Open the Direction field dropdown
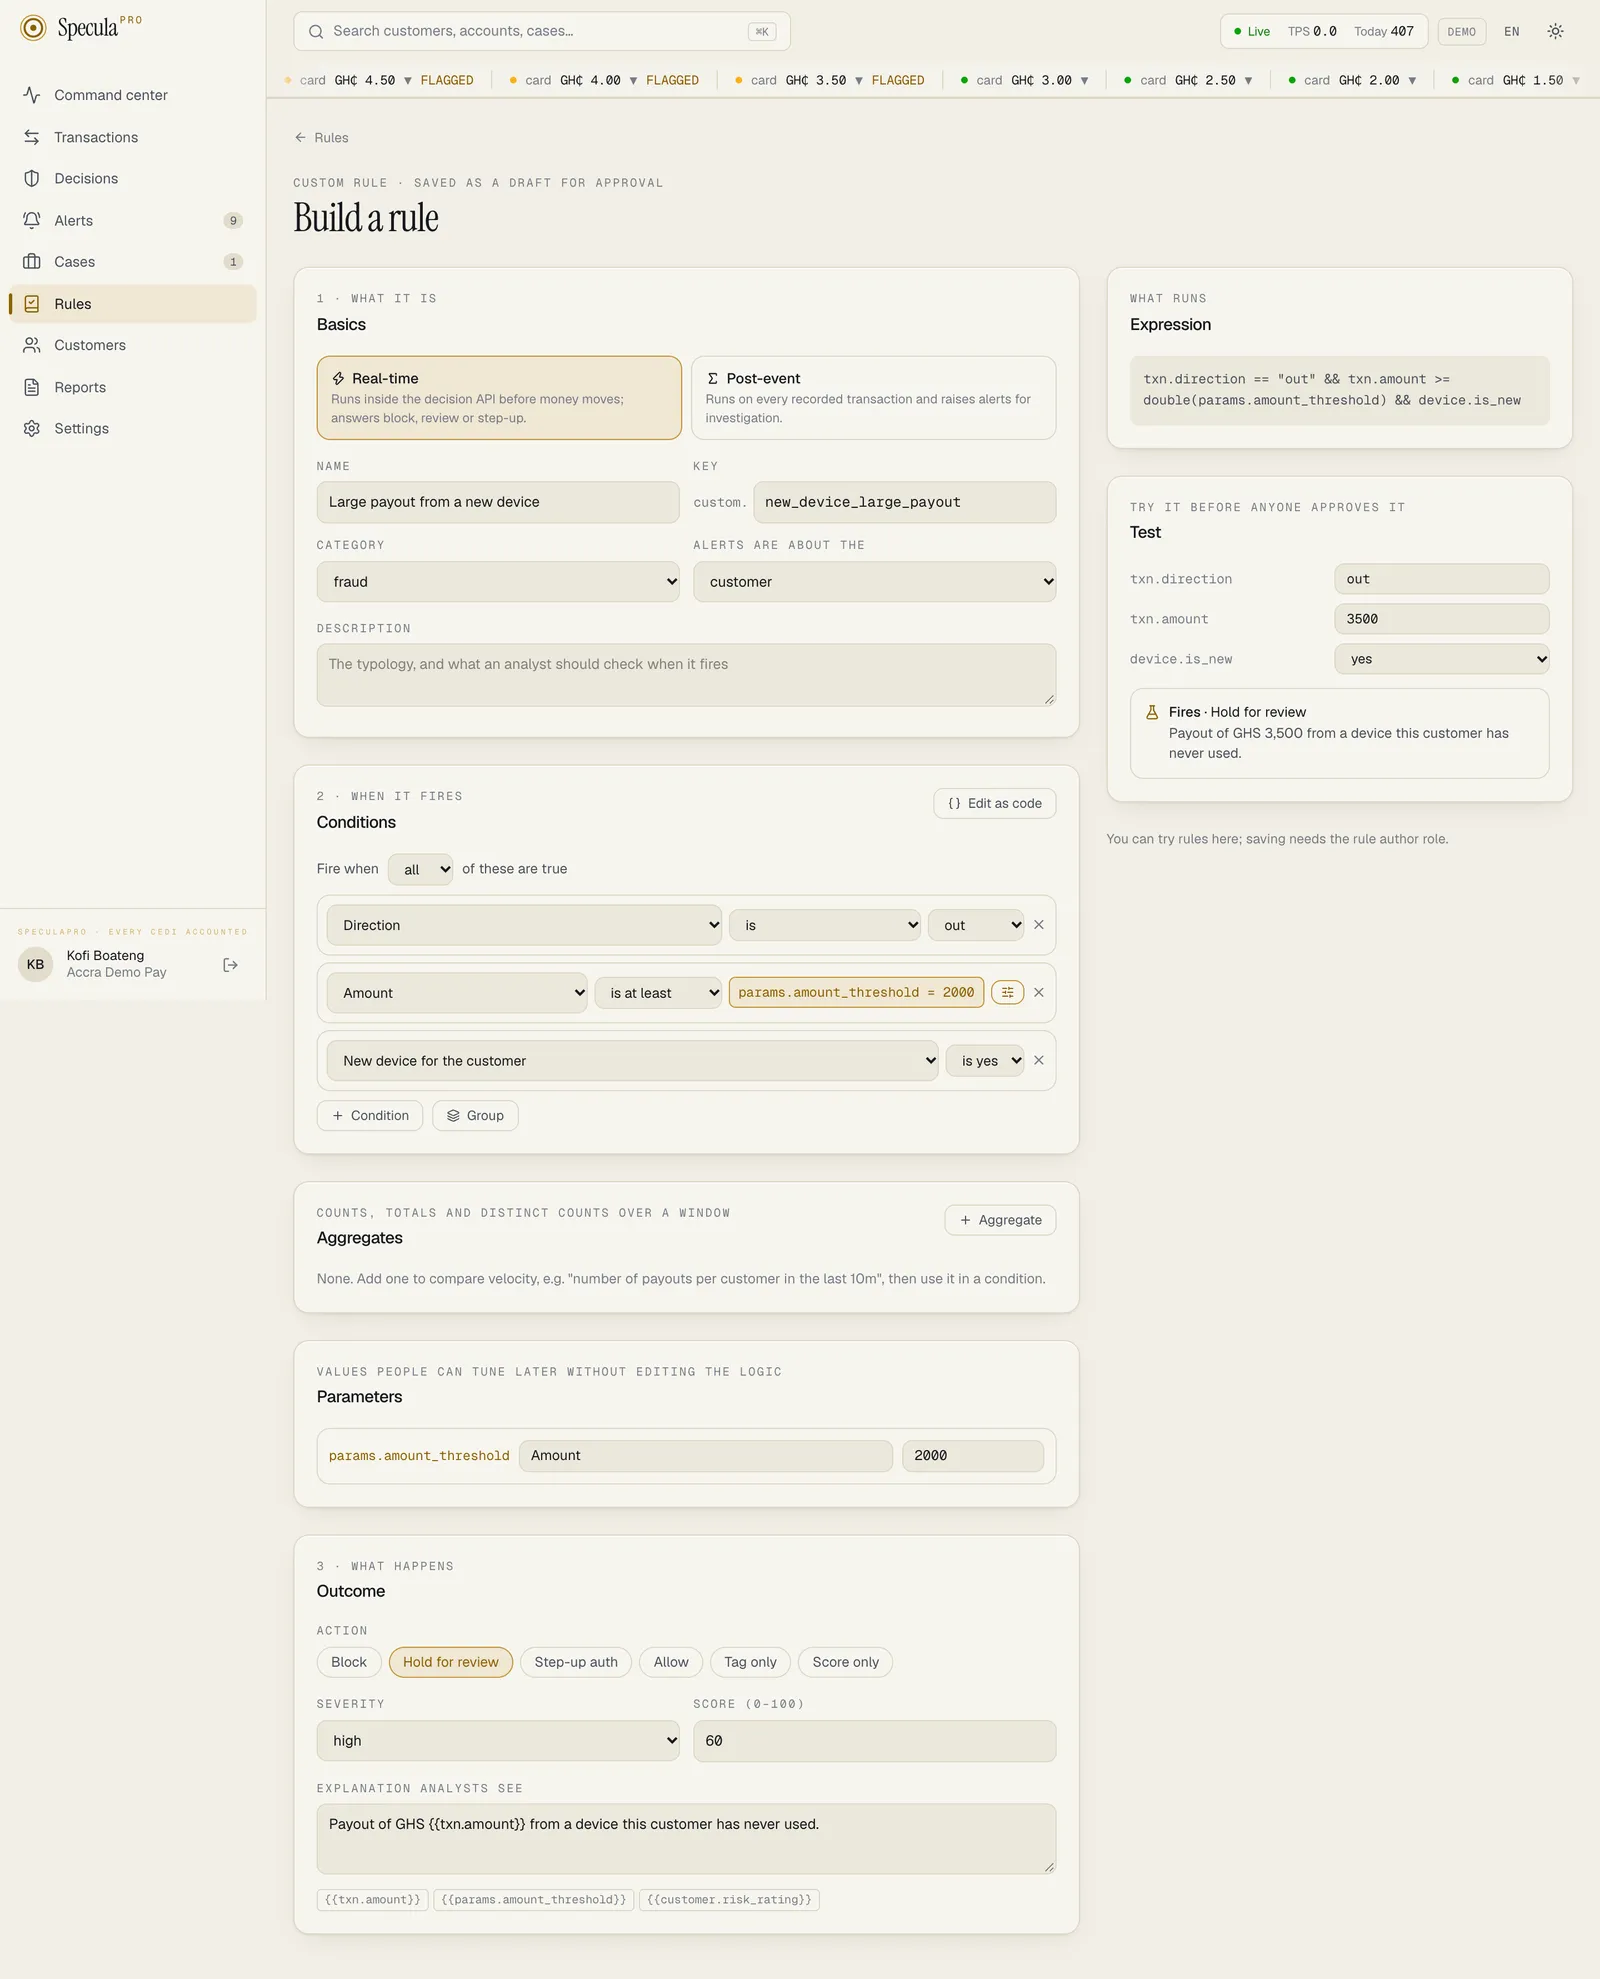This screenshot has width=1600, height=1979. pyautogui.click(x=524, y=925)
